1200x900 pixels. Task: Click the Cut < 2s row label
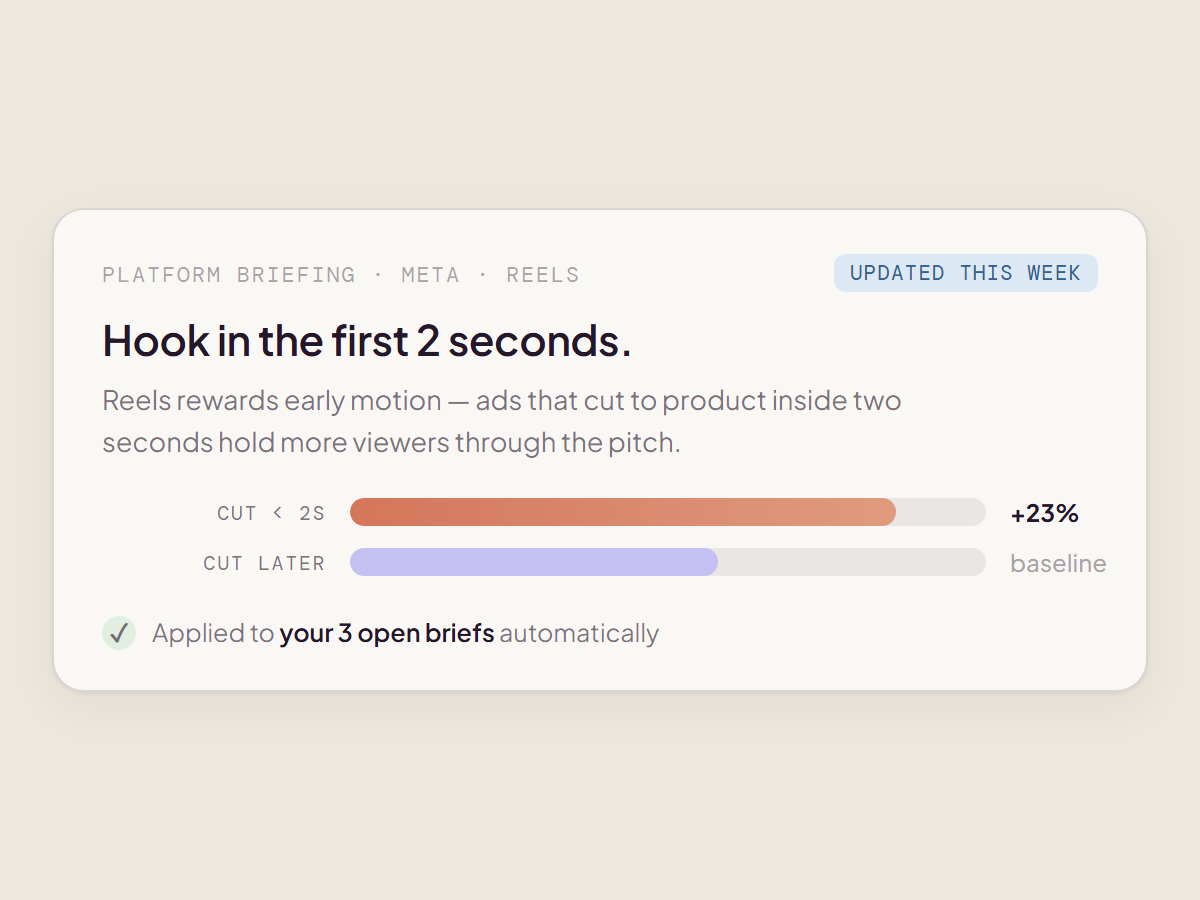pos(271,513)
